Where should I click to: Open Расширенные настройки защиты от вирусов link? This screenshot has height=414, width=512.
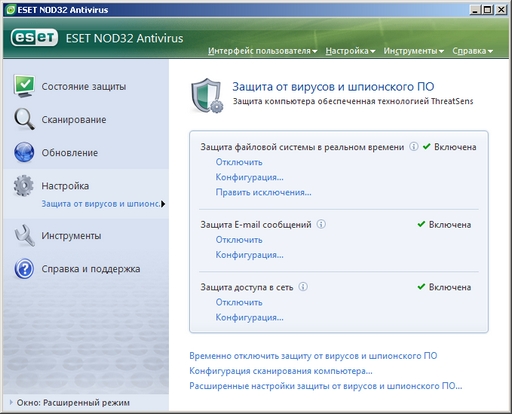click(x=326, y=386)
